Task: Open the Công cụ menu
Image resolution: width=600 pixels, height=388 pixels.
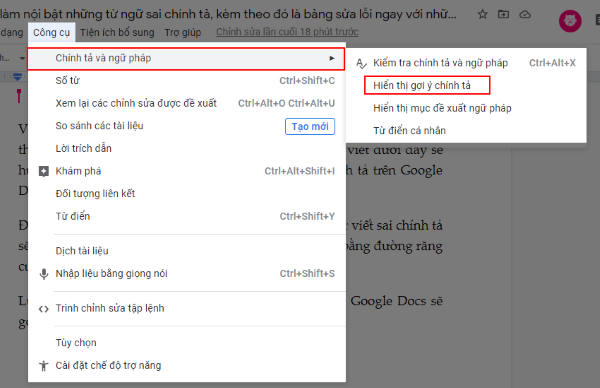Action: point(51,33)
